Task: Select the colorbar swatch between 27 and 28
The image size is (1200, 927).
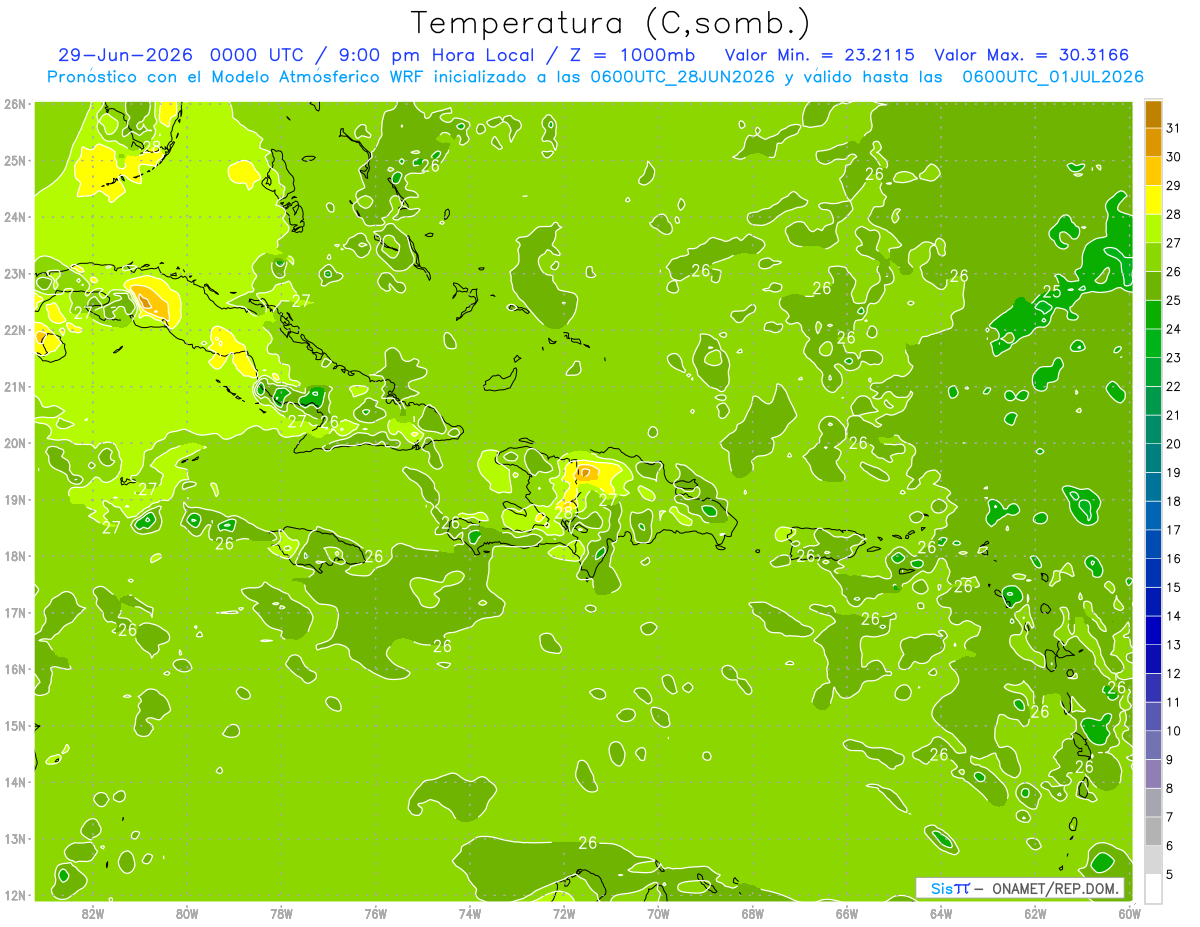Action: [1153, 228]
